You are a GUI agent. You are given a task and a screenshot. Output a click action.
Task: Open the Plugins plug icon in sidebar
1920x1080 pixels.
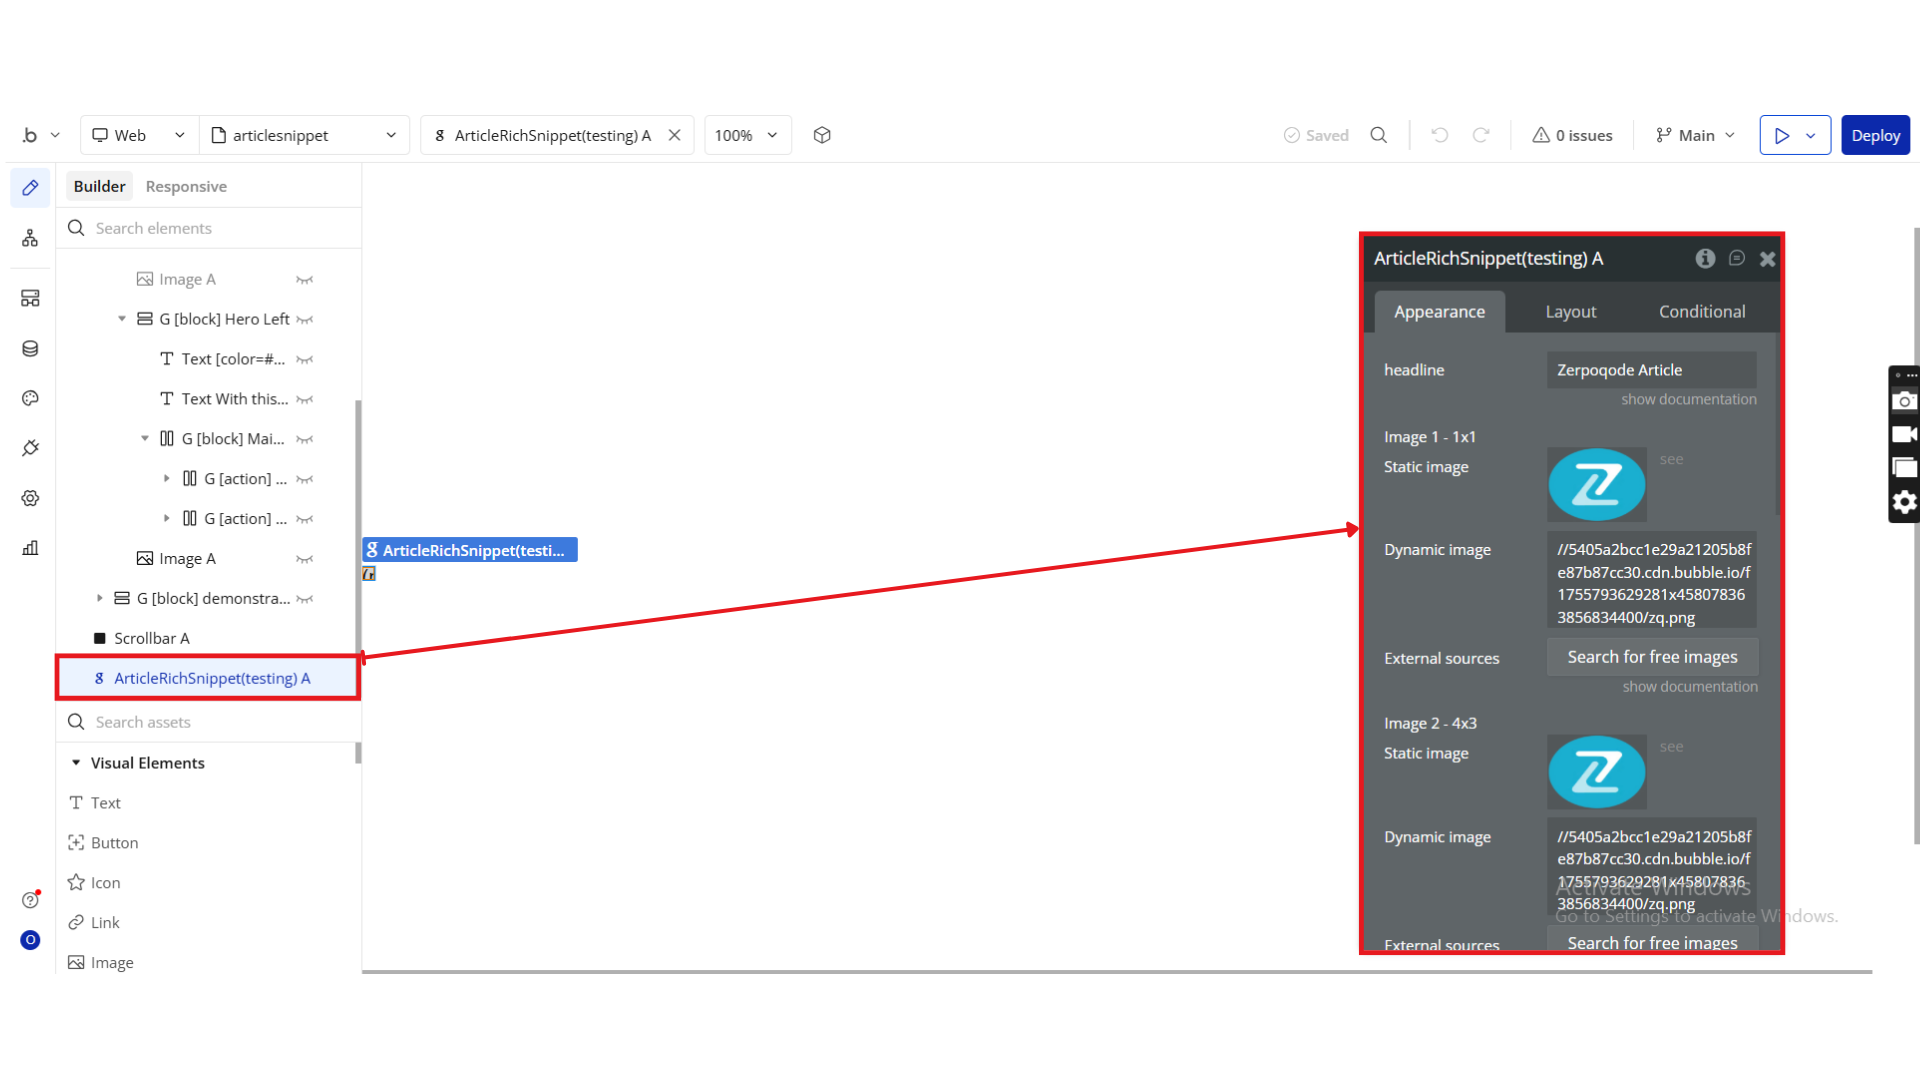click(x=30, y=448)
